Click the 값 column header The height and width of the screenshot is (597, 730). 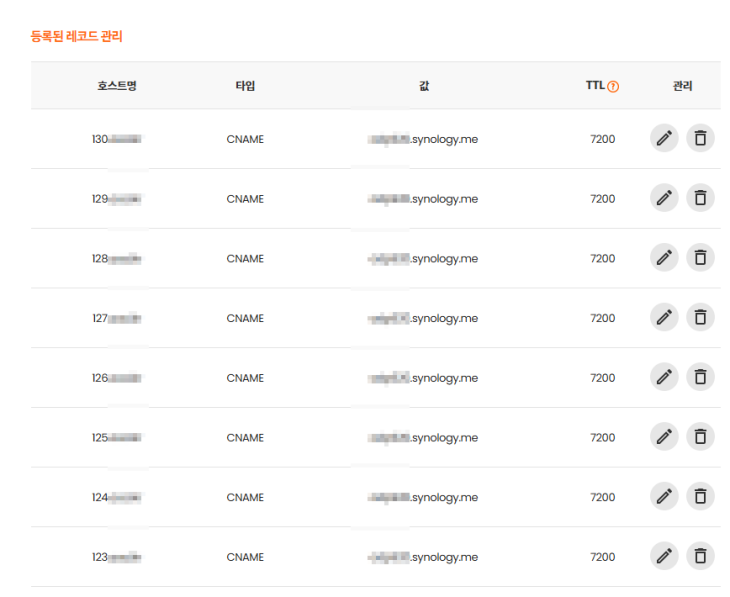click(424, 86)
